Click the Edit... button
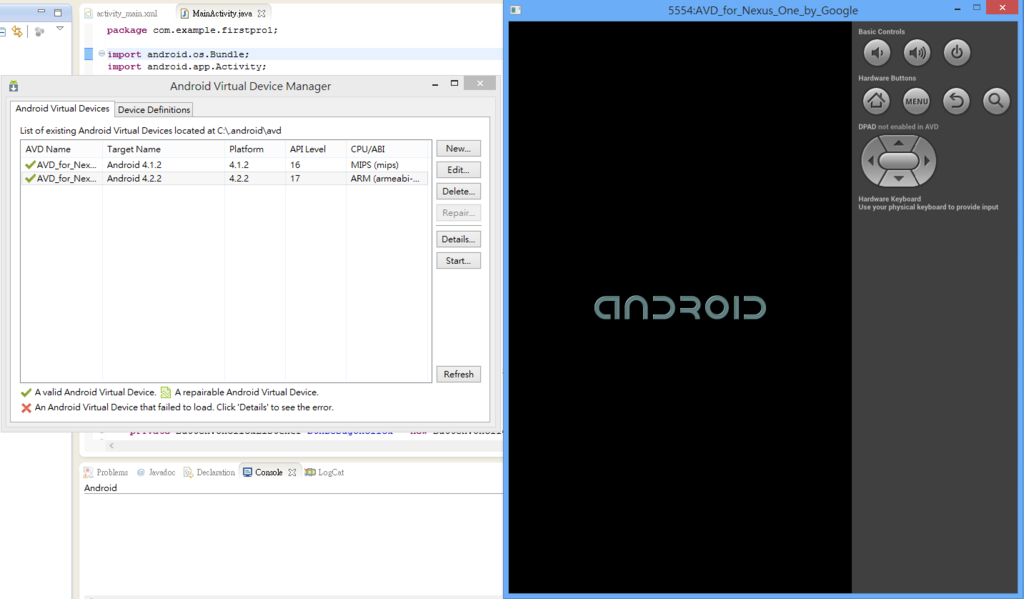The width and height of the screenshot is (1024, 599). (x=458, y=170)
